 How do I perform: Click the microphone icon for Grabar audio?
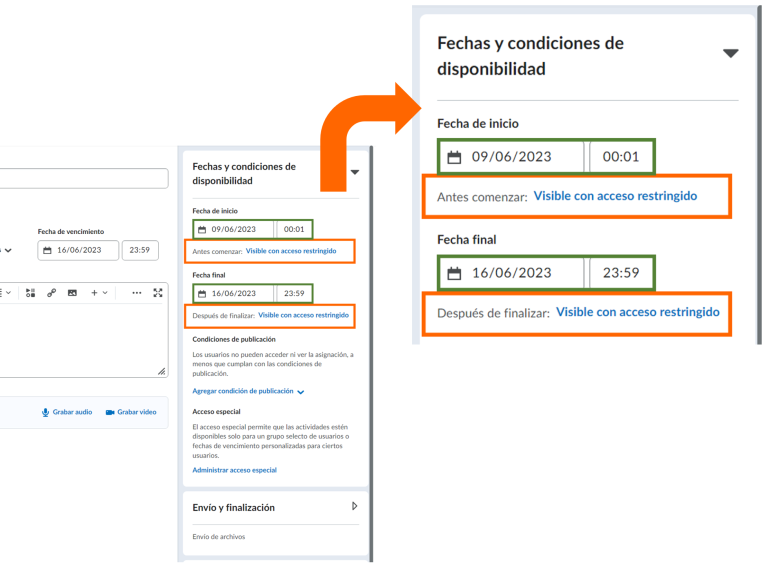pyautogui.click(x=46, y=412)
